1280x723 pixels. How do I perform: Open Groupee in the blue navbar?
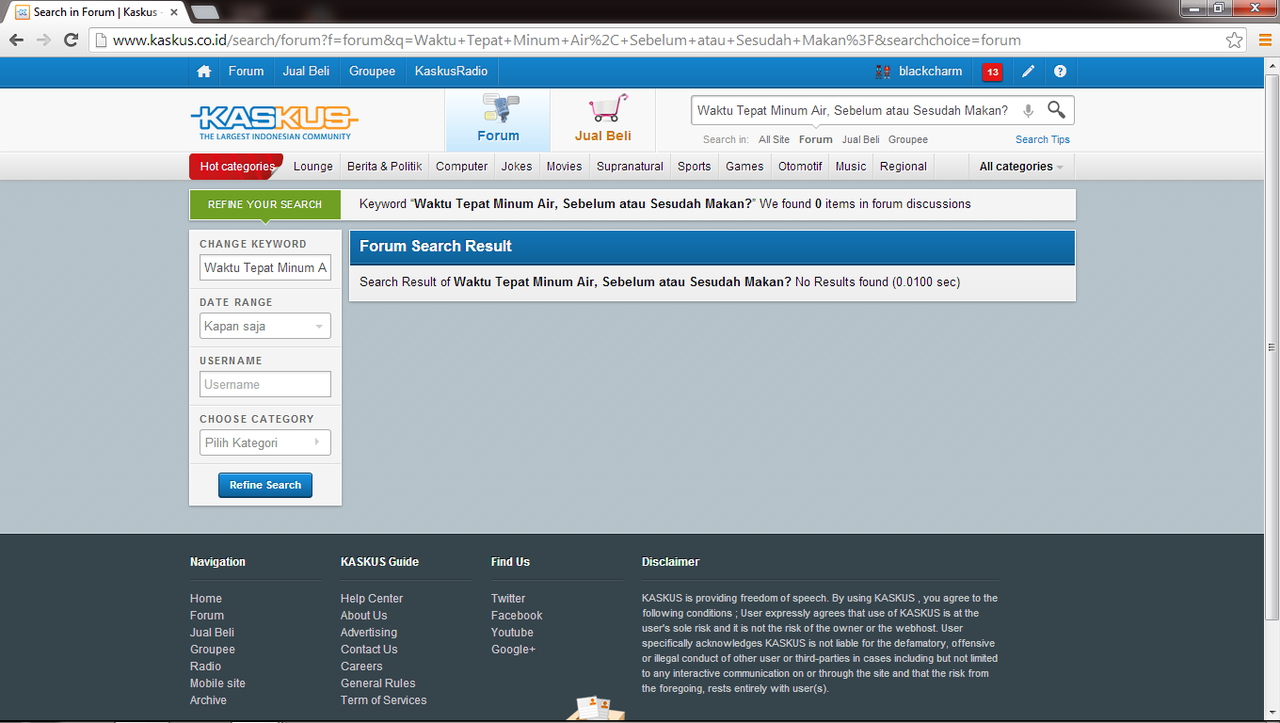point(372,72)
